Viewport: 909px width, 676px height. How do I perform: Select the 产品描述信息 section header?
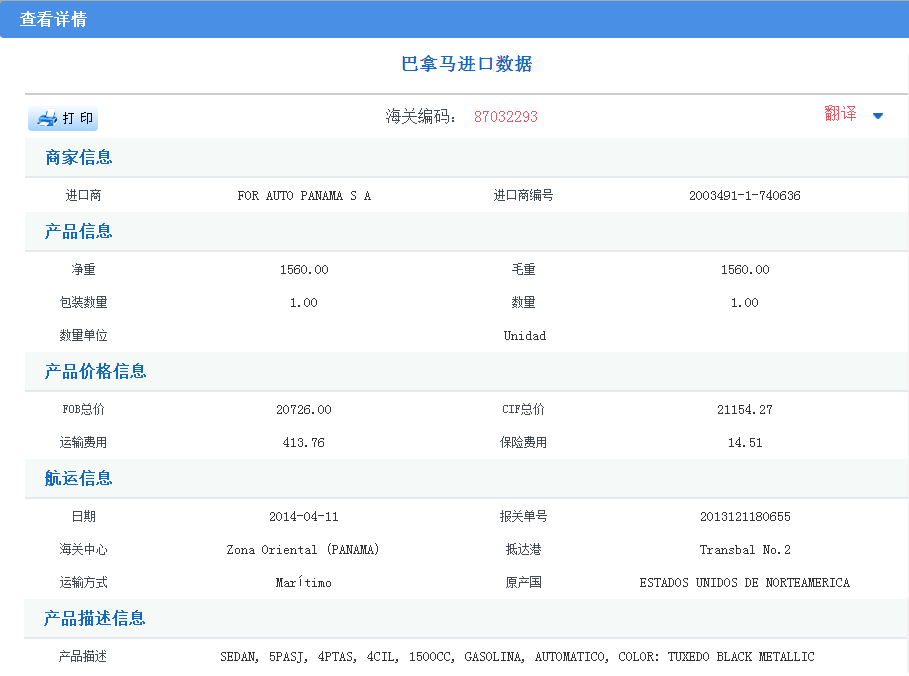pyautogui.click(x=96, y=619)
